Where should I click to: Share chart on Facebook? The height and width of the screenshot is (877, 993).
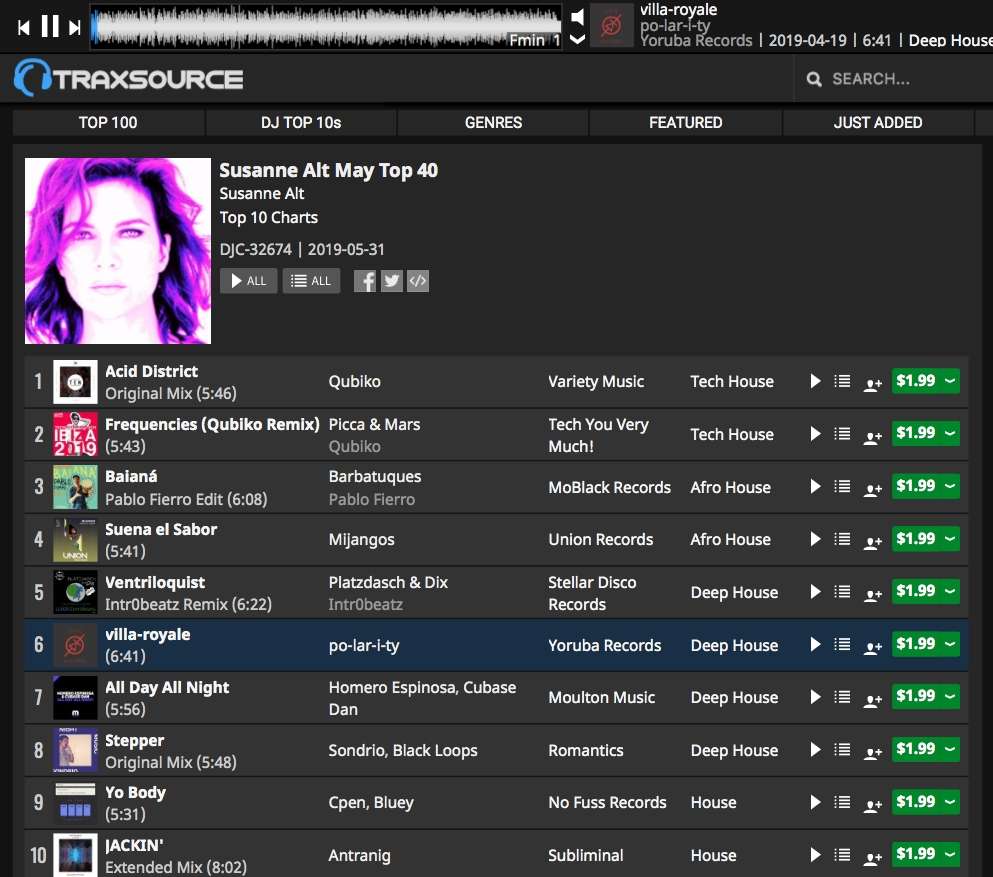click(x=365, y=281)
